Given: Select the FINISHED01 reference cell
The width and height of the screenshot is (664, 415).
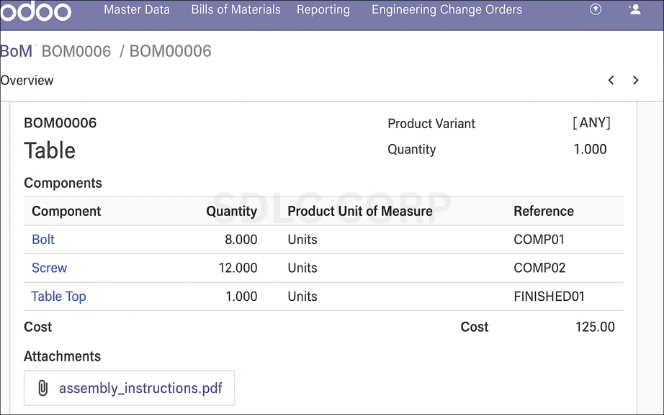Looking at the screenshot, I should coord(549,296).
